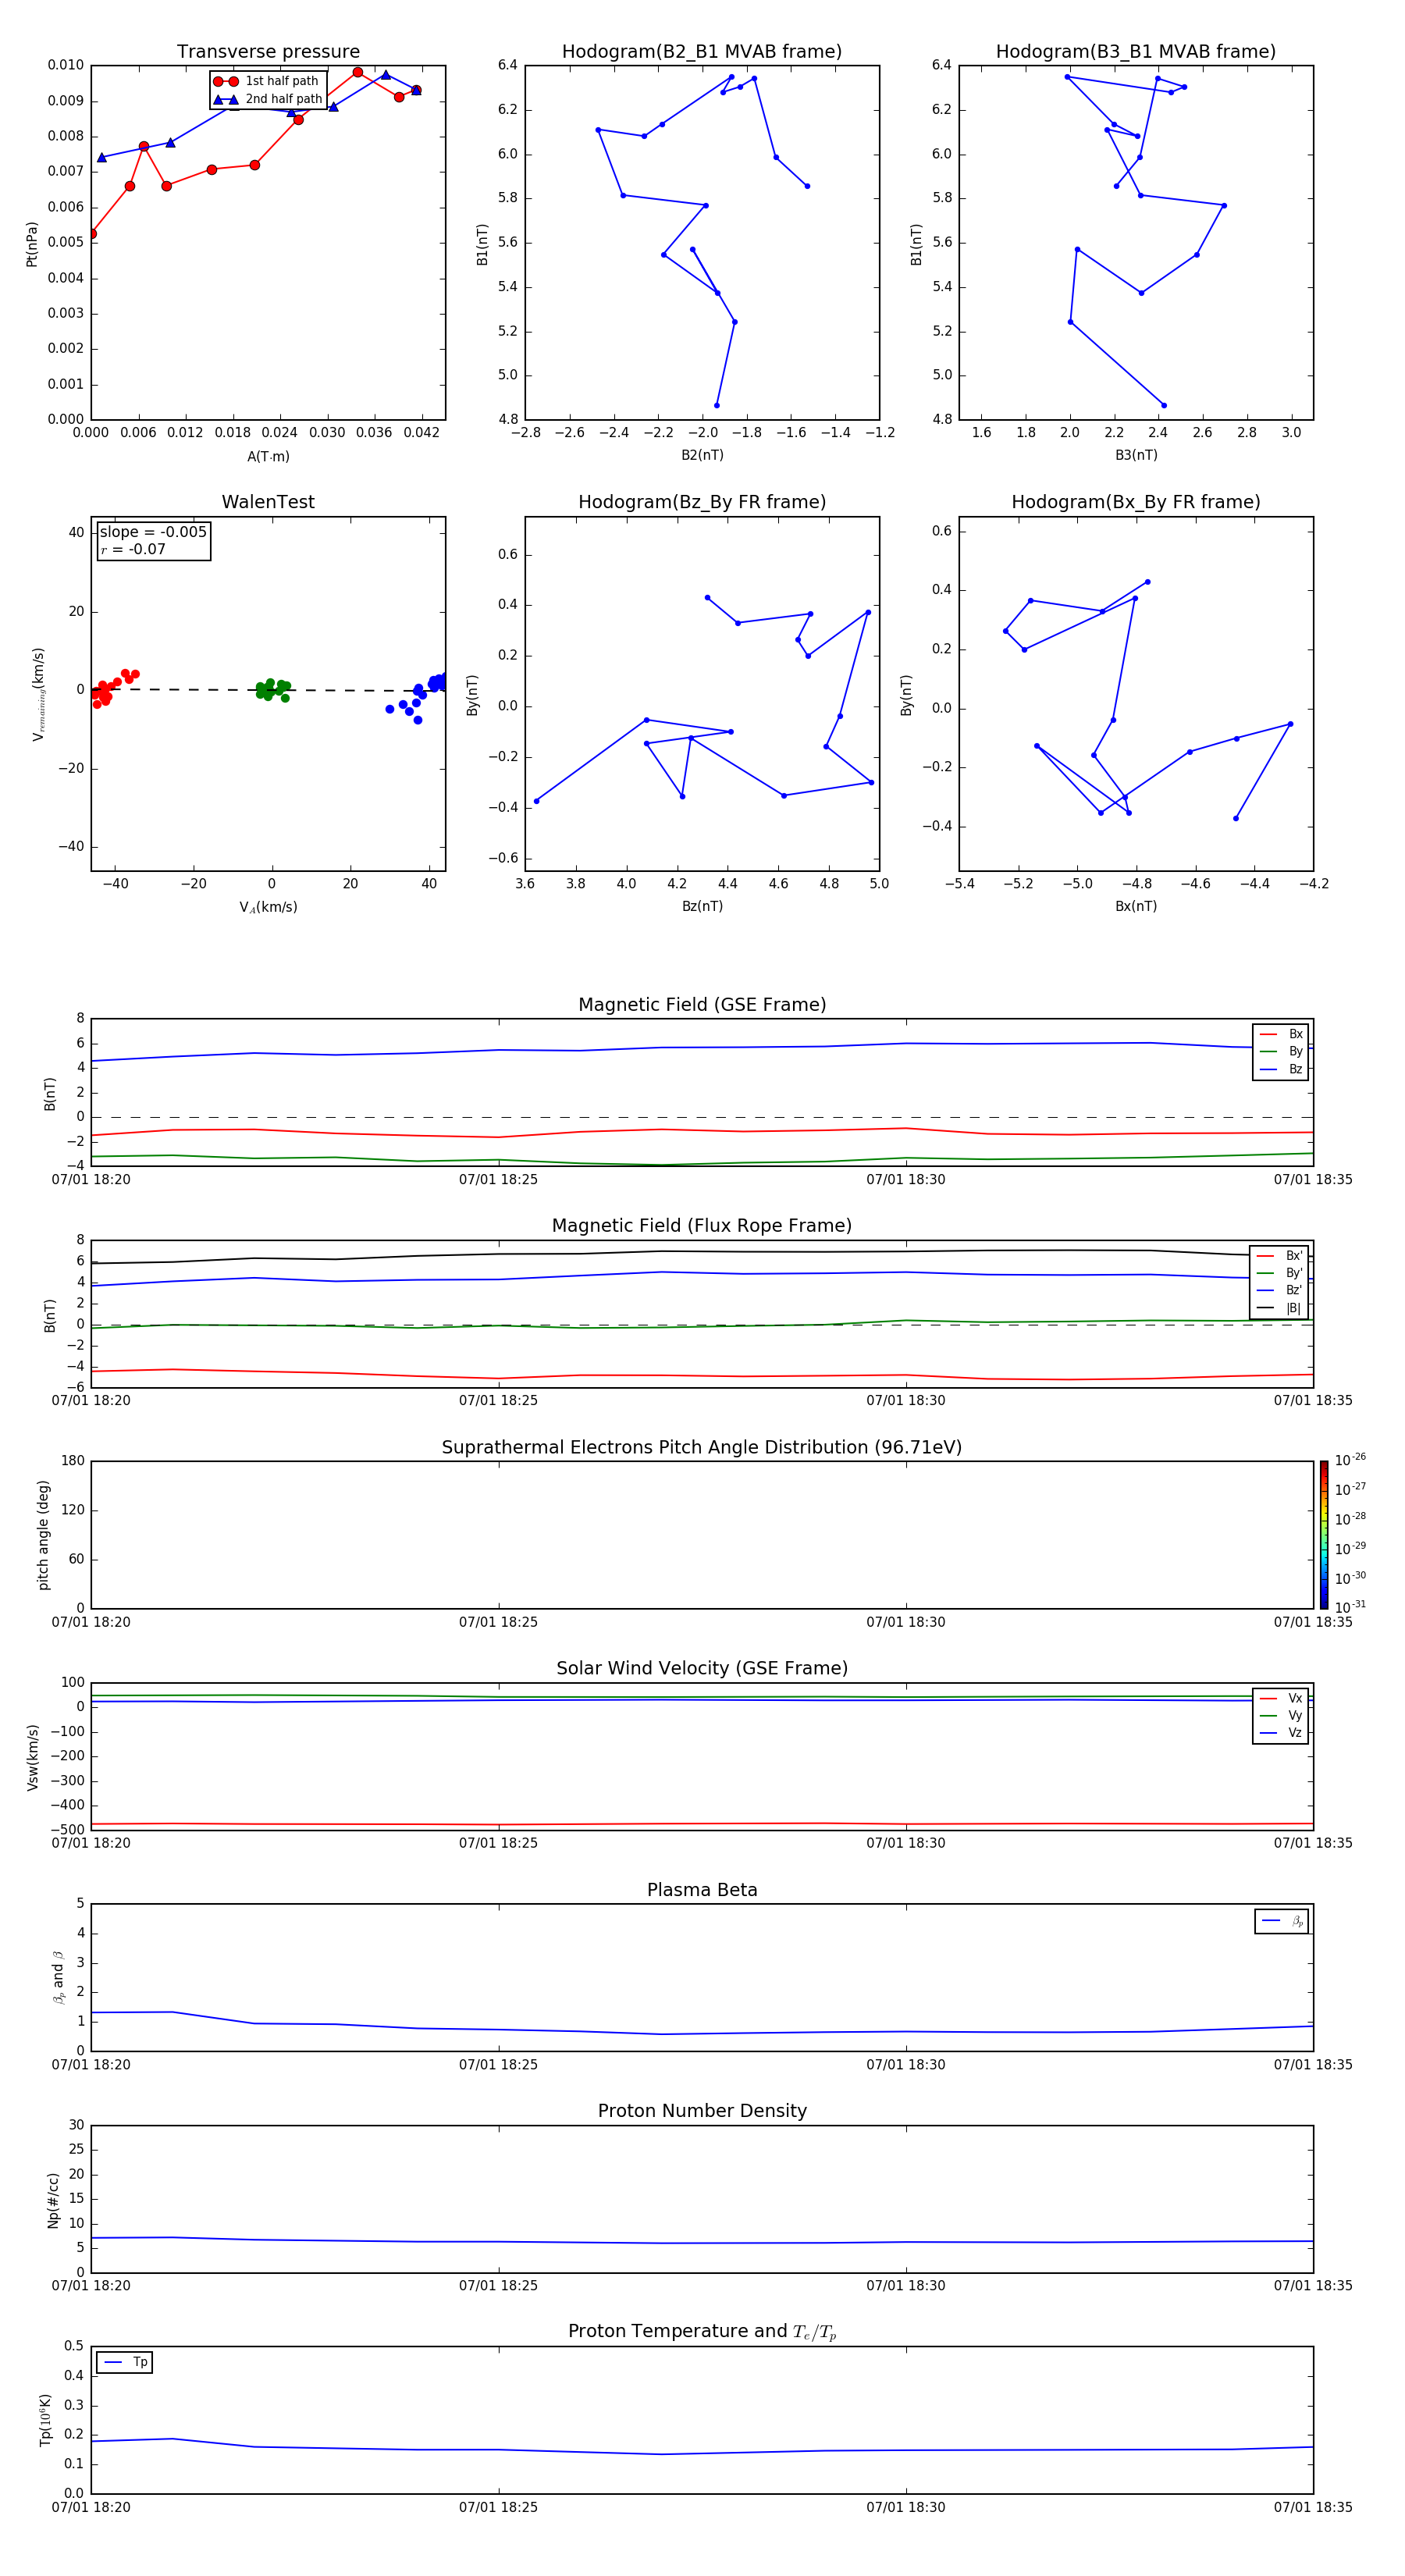The image size is (1405, 2576).
Task: Select the Suprathermal Electrons Pitch Angle Distribution title
Action: click(702, 1448)
